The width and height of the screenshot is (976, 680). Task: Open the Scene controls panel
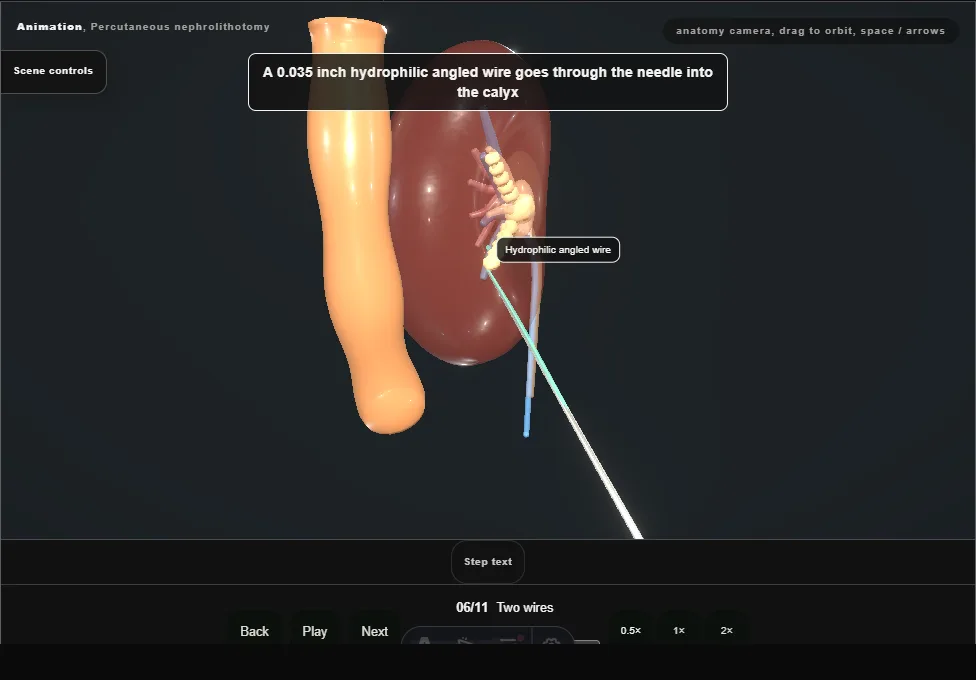click(x=54, y=71)
